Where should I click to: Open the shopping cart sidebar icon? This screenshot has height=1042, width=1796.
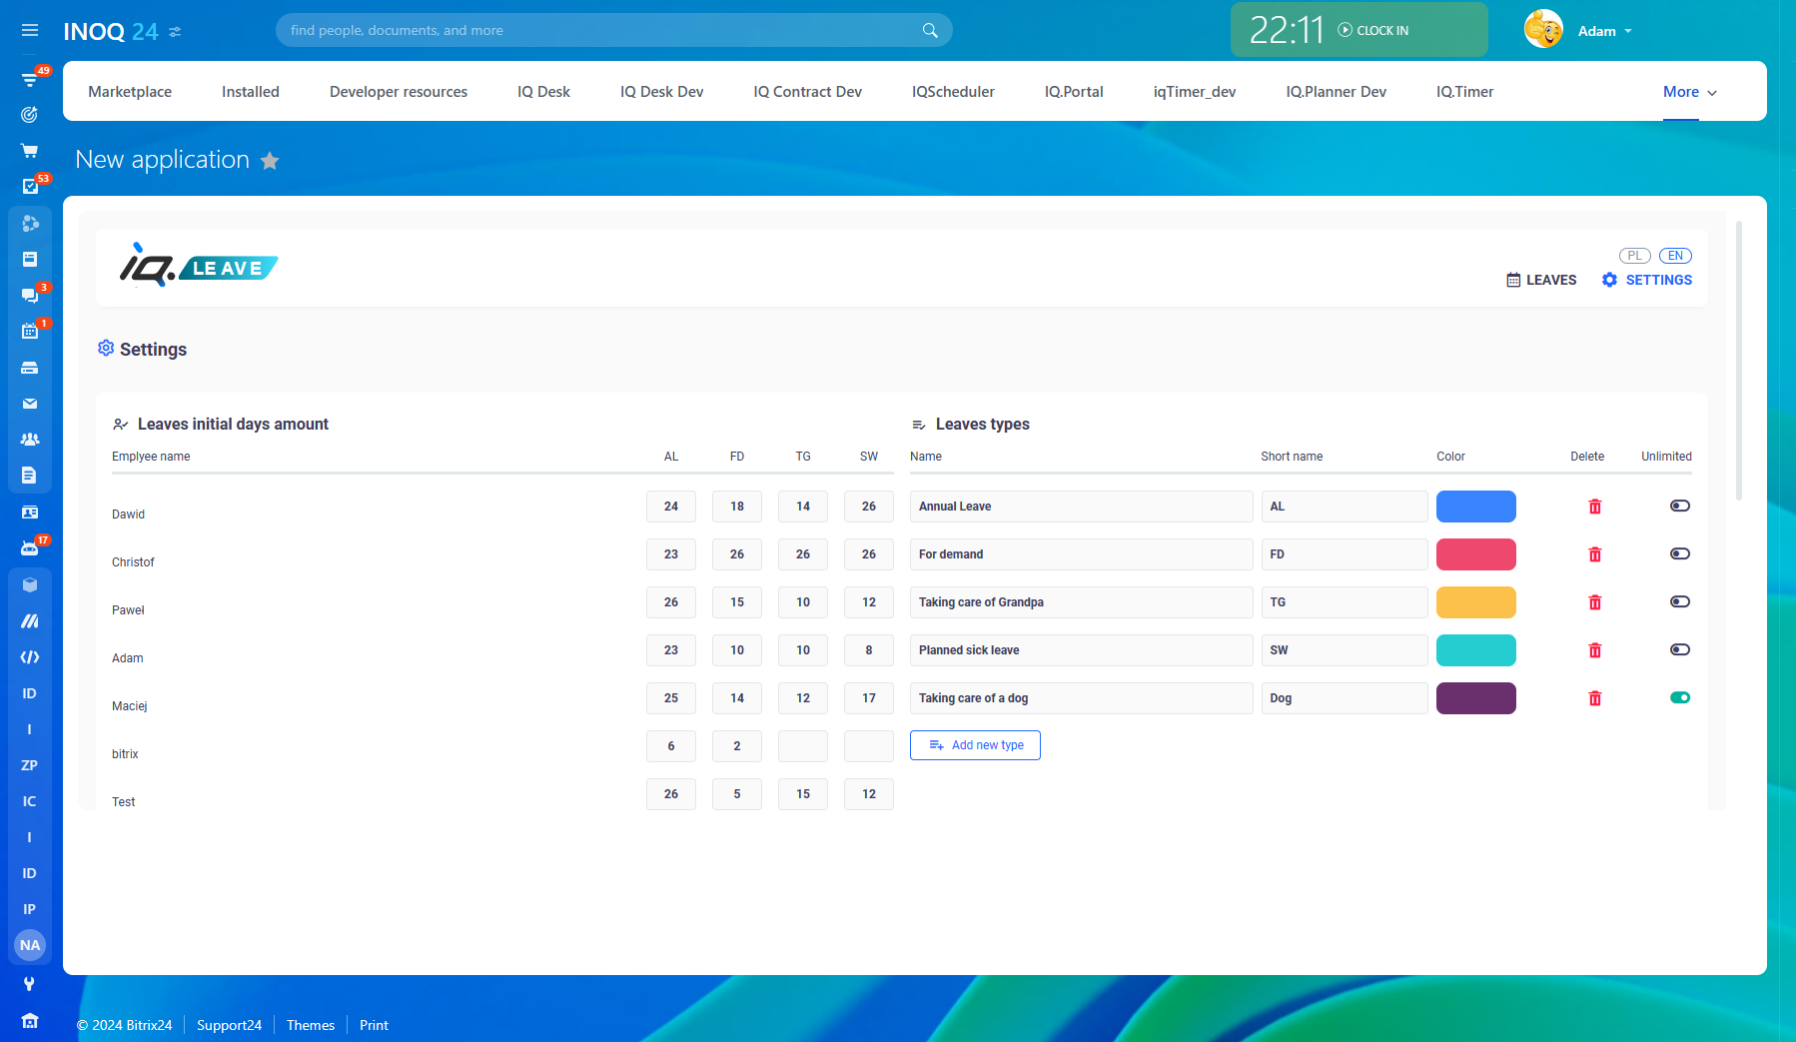pos(30,151)
